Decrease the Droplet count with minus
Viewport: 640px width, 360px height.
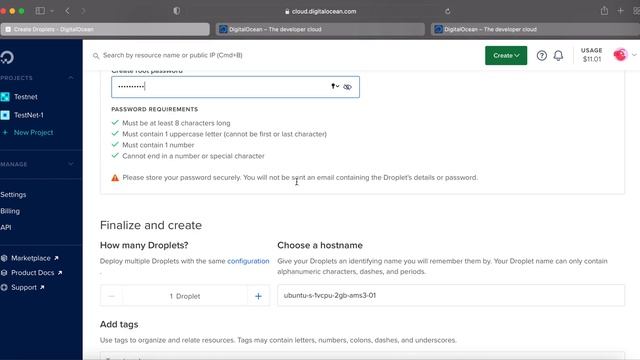pos(111,296)
